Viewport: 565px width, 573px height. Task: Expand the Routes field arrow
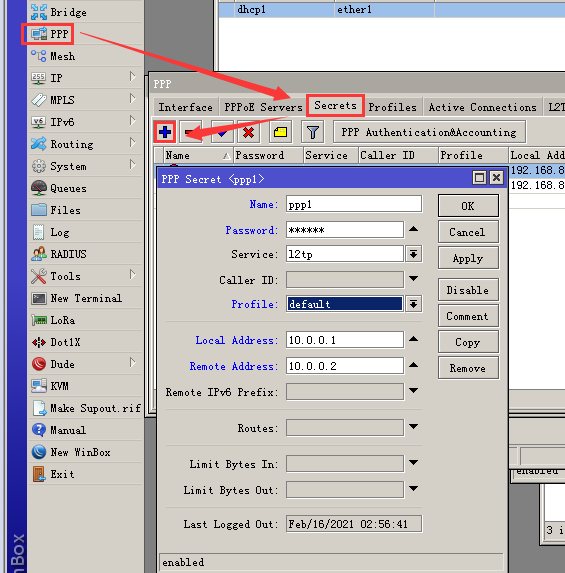click(413, 426)
